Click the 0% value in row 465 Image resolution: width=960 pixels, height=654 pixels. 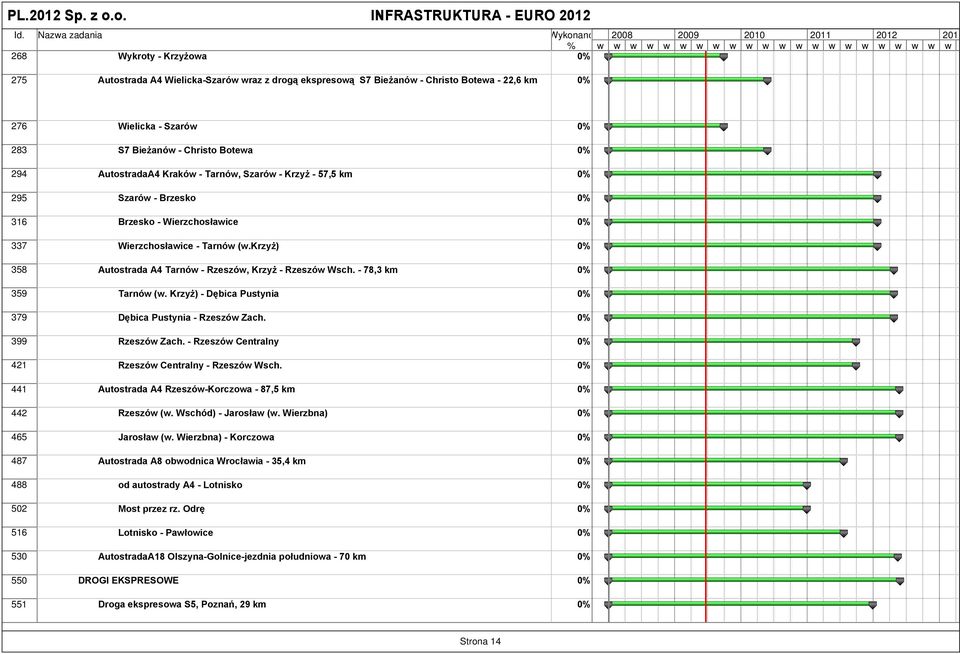(x=583, y=437)
